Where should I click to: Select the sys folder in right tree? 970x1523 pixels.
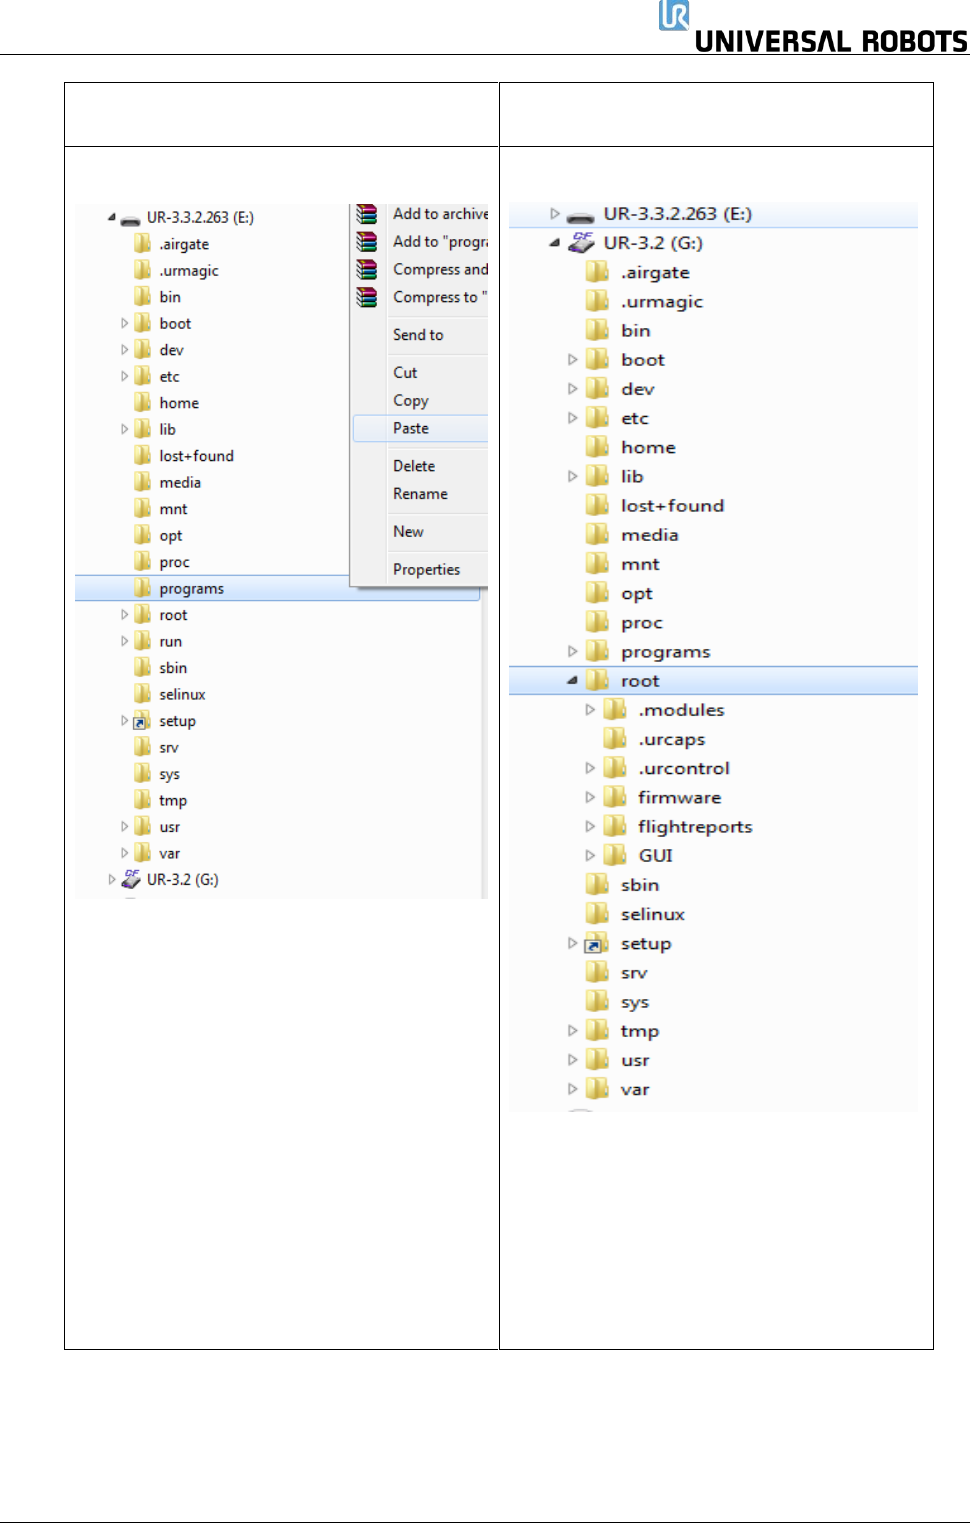[635, 1001]
